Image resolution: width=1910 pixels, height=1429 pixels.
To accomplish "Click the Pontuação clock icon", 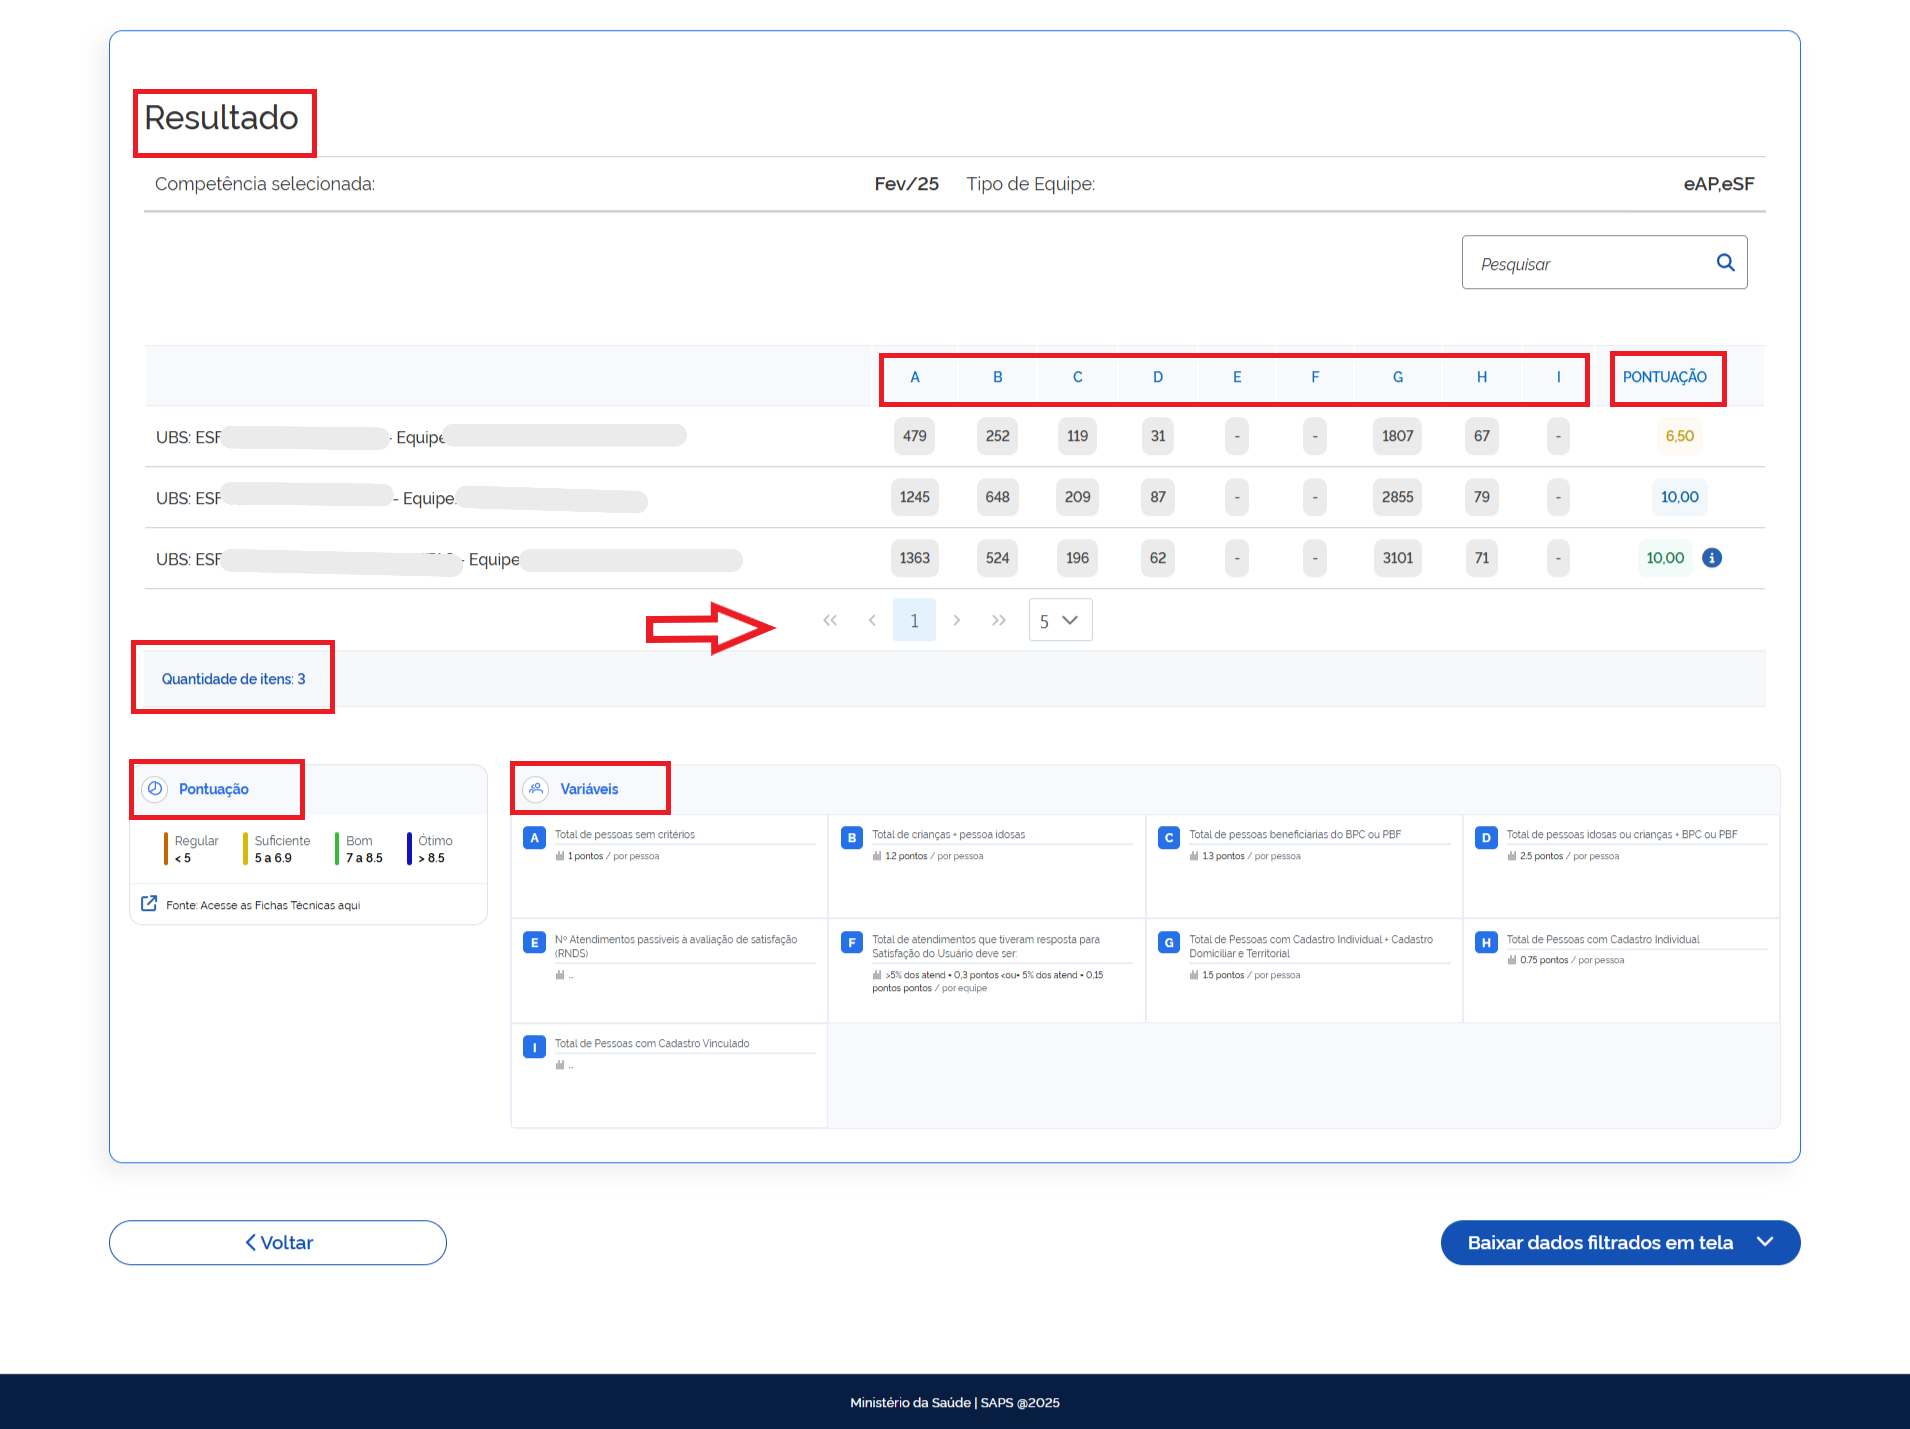I will [x=155, y=789].
